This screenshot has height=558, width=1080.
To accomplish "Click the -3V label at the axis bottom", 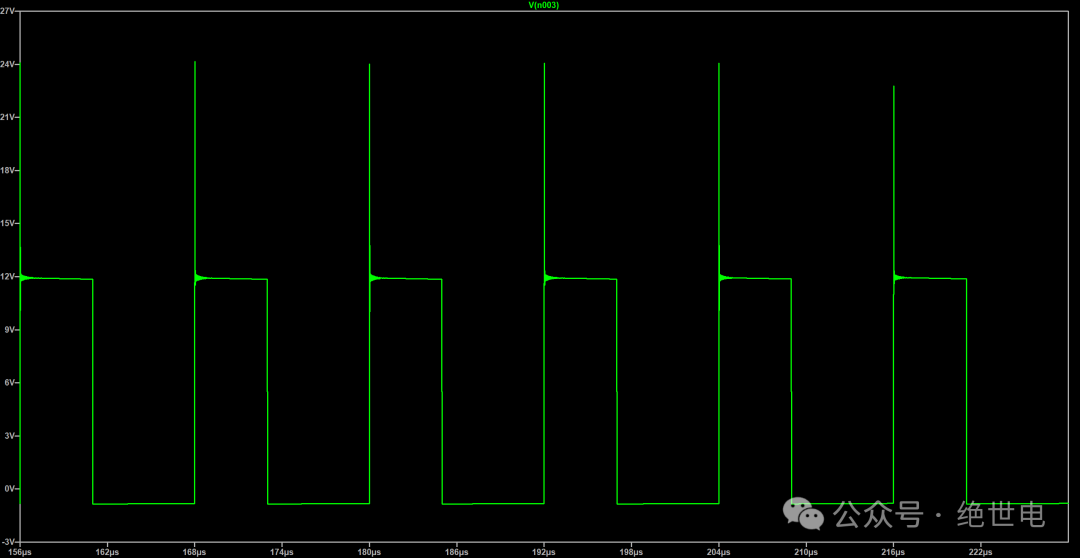I will click(9, 538).
